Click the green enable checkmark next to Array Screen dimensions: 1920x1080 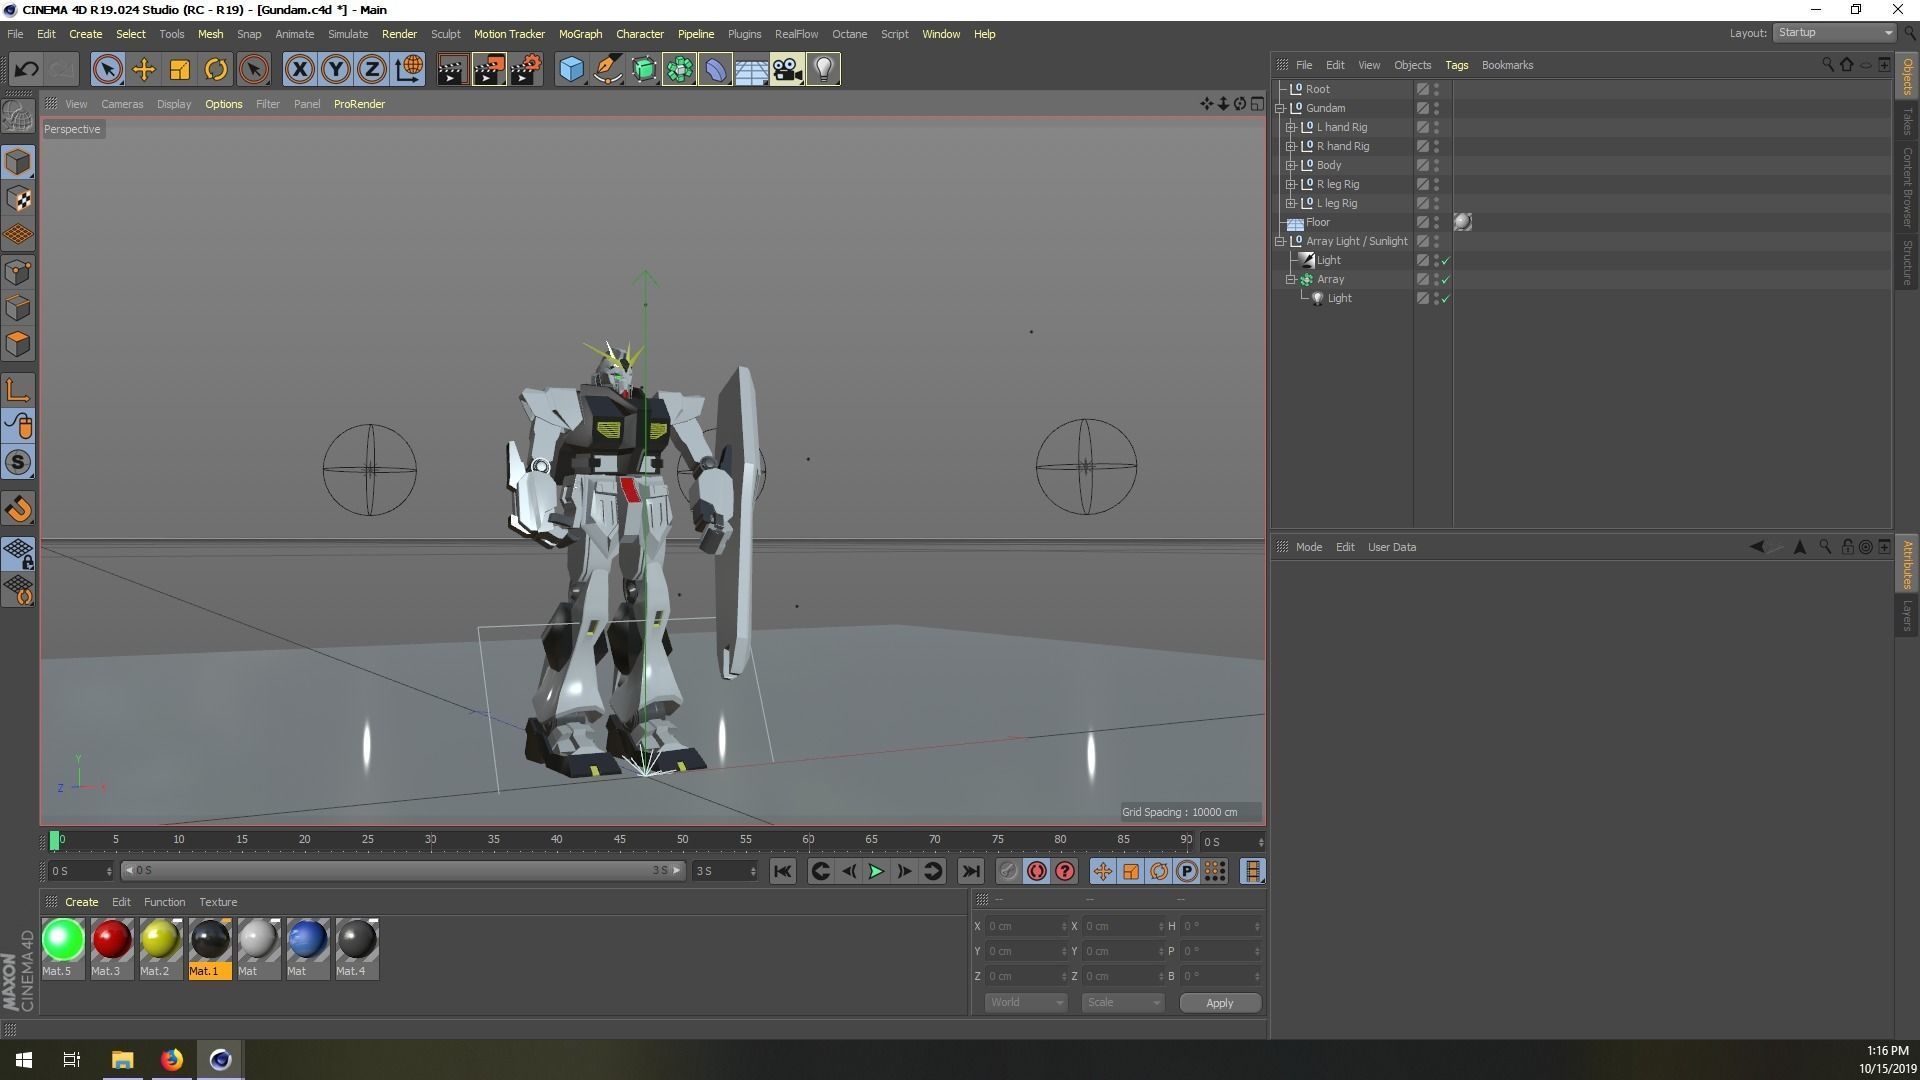point(1445,280)
